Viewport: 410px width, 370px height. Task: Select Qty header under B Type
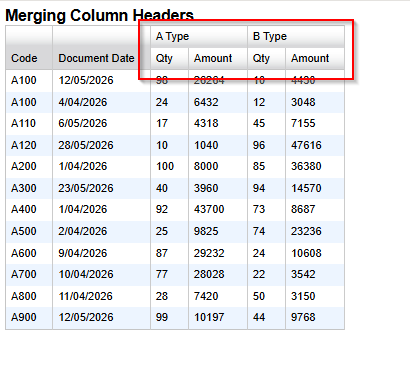pyautogui.click(x=266, y=58)
